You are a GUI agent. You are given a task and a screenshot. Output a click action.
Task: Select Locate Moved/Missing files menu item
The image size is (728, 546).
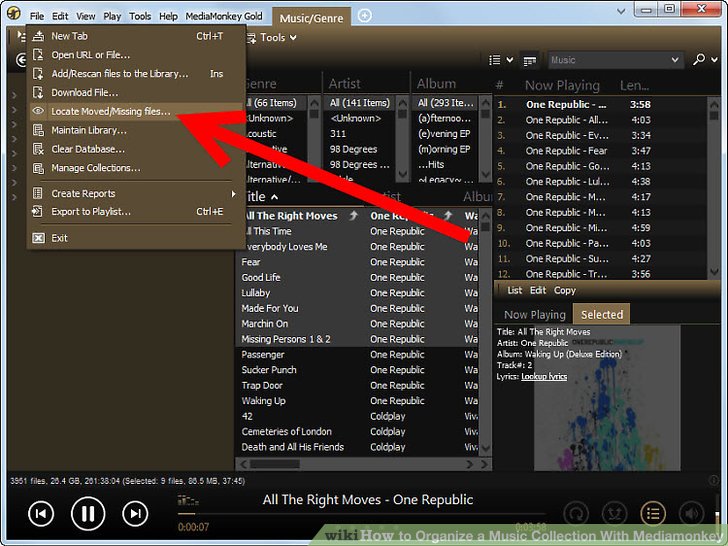pos(137,111)
